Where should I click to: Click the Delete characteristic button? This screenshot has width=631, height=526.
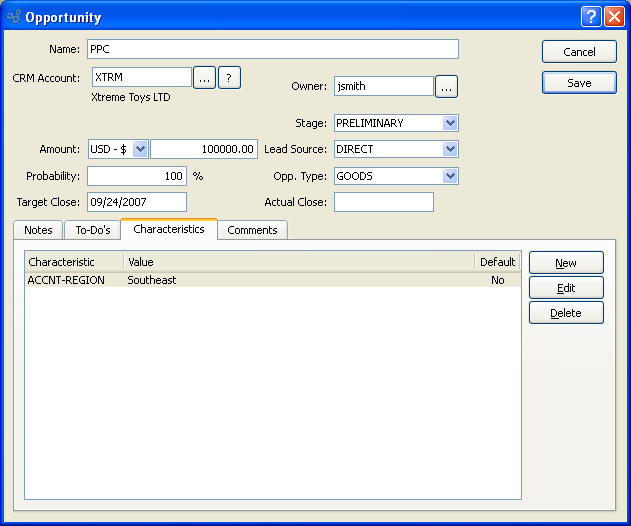pos(566,313)
